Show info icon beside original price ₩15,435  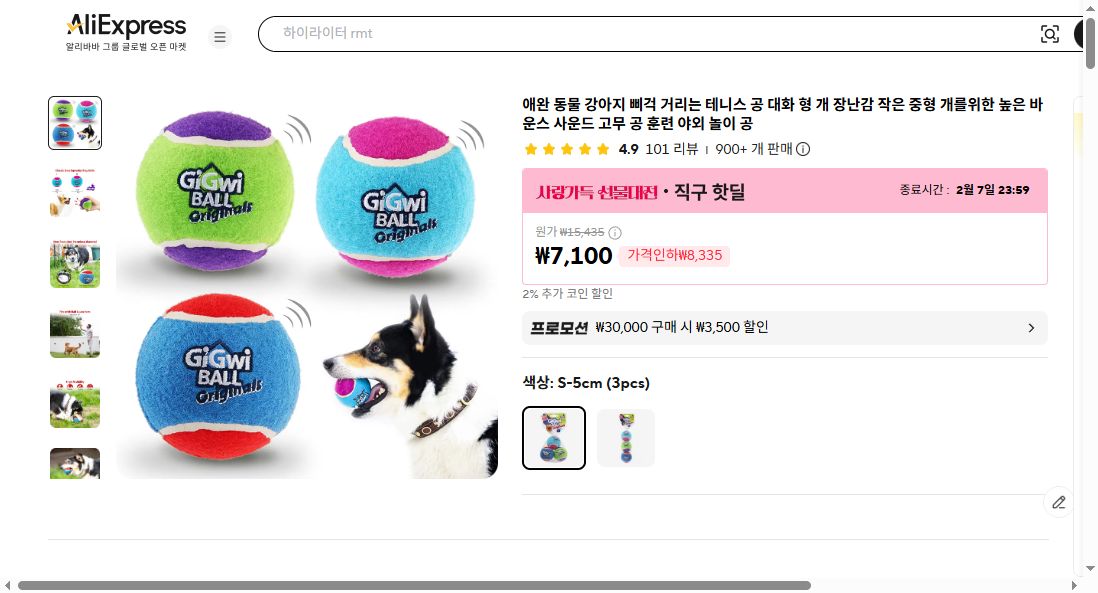615,232
